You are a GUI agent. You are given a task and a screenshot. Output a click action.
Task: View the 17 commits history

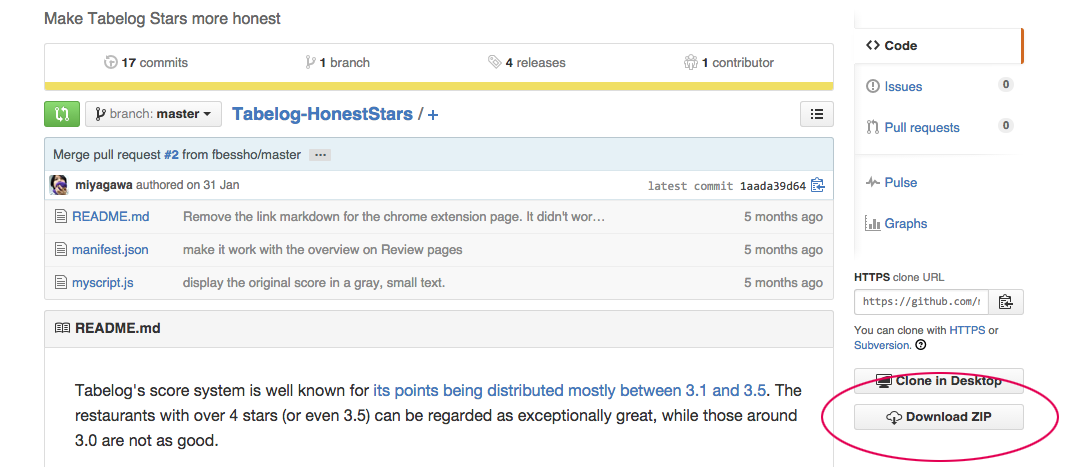pyautogui.click(x=146, y=63)
